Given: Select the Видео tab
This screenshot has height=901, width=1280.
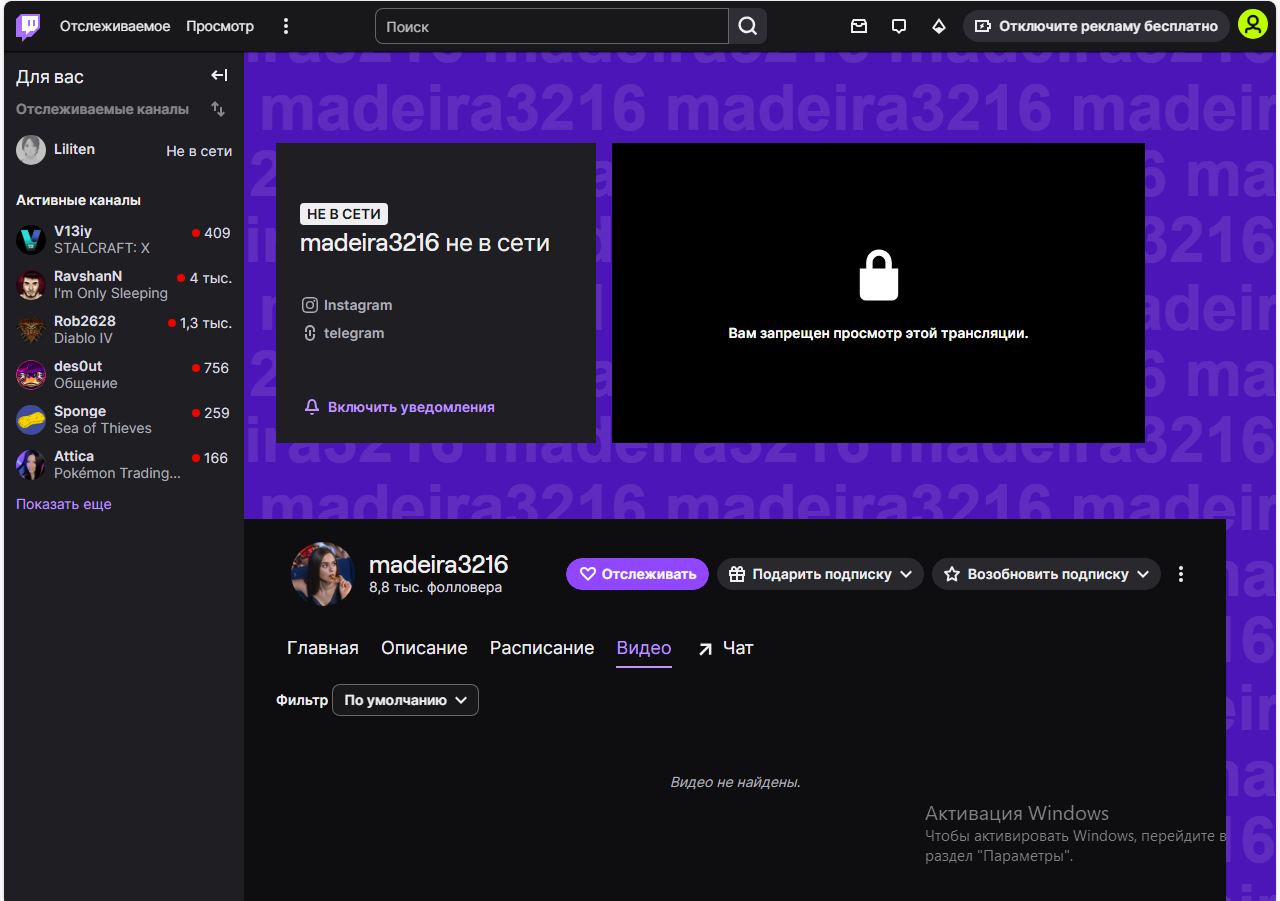Looking at the screenshot, I should (x=644, y=648).
